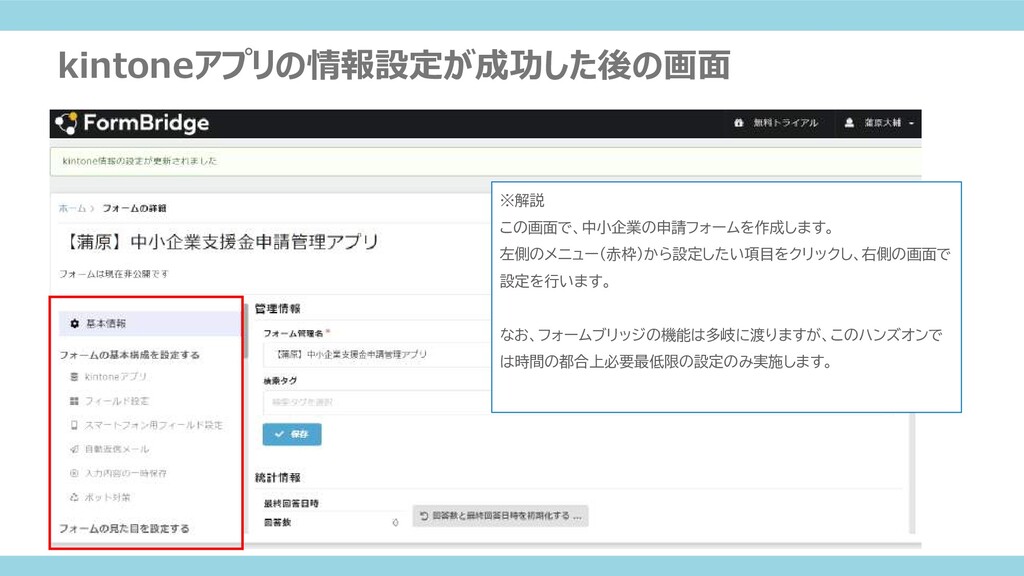Click the 管理情報 heading
1024x576 pixels.
(278, 309)
